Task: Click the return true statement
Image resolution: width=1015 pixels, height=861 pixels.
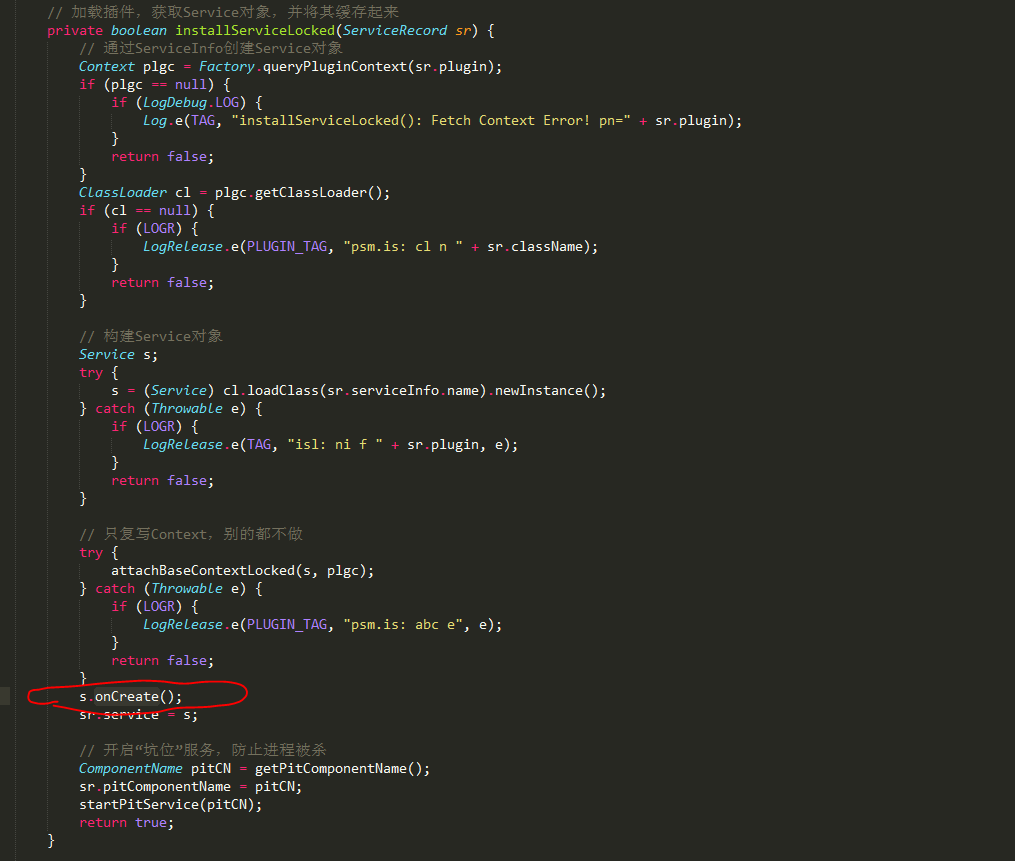Action: (127, 823)
